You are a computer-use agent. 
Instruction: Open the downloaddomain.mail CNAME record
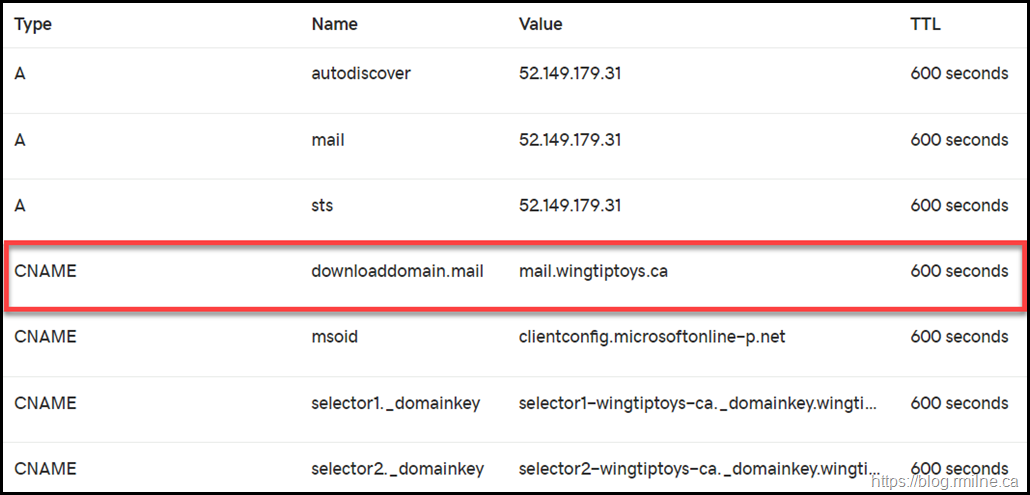click(397, 272)
